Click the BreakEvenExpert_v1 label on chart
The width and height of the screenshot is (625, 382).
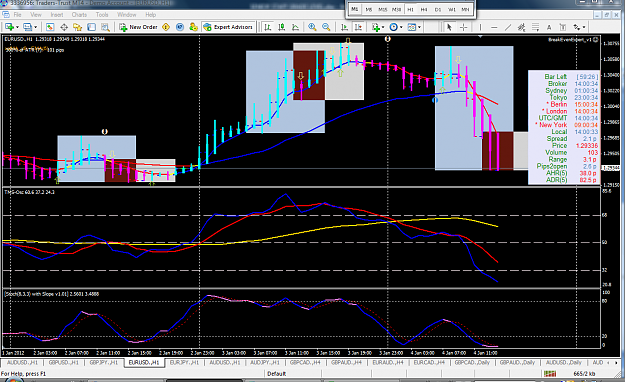[570, 39]
